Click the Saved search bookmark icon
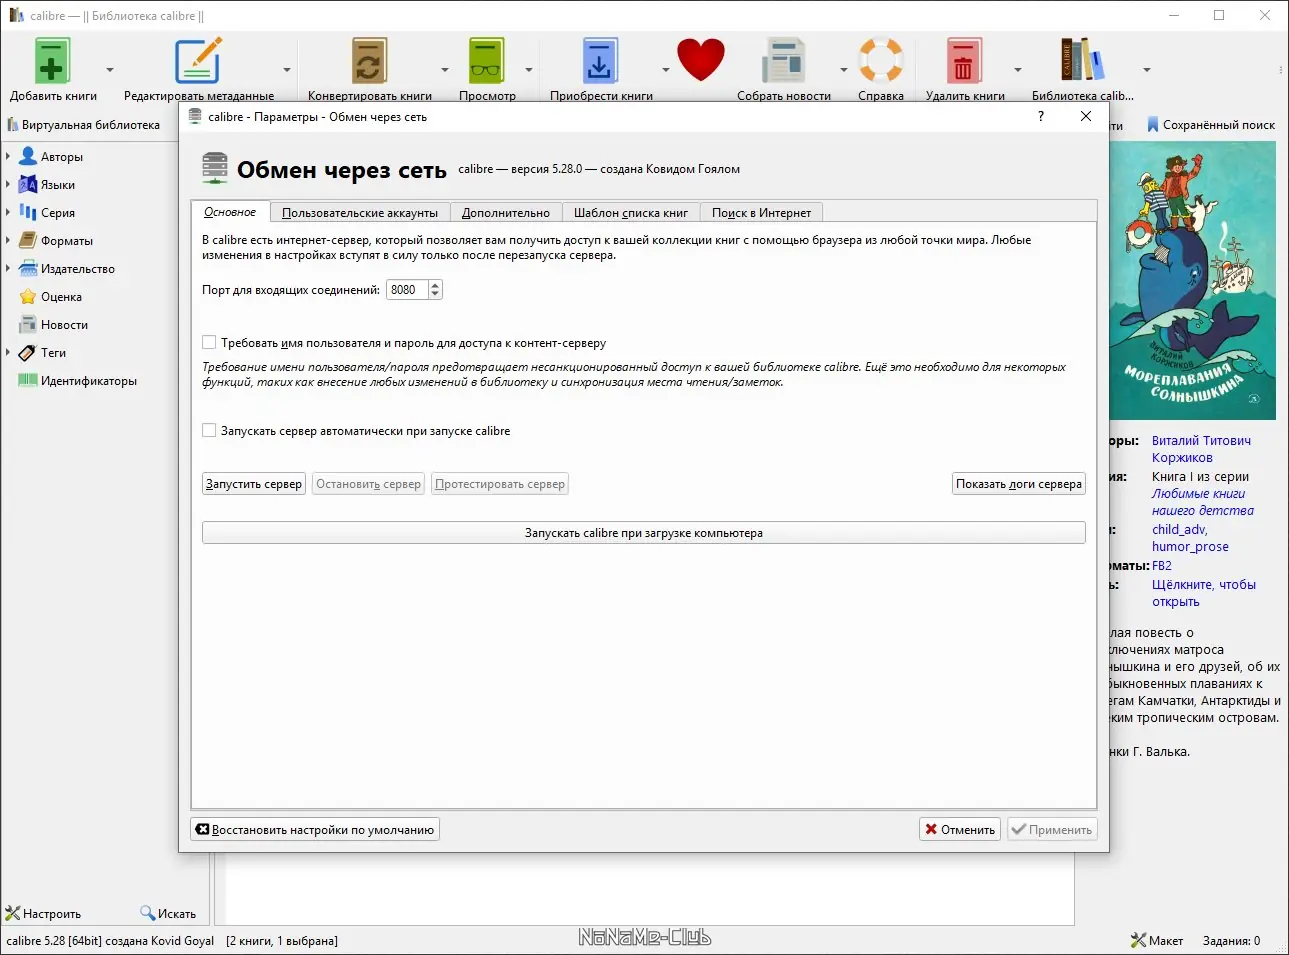Viewport: 1289px width, 955px height. [x=1153, y=125]
